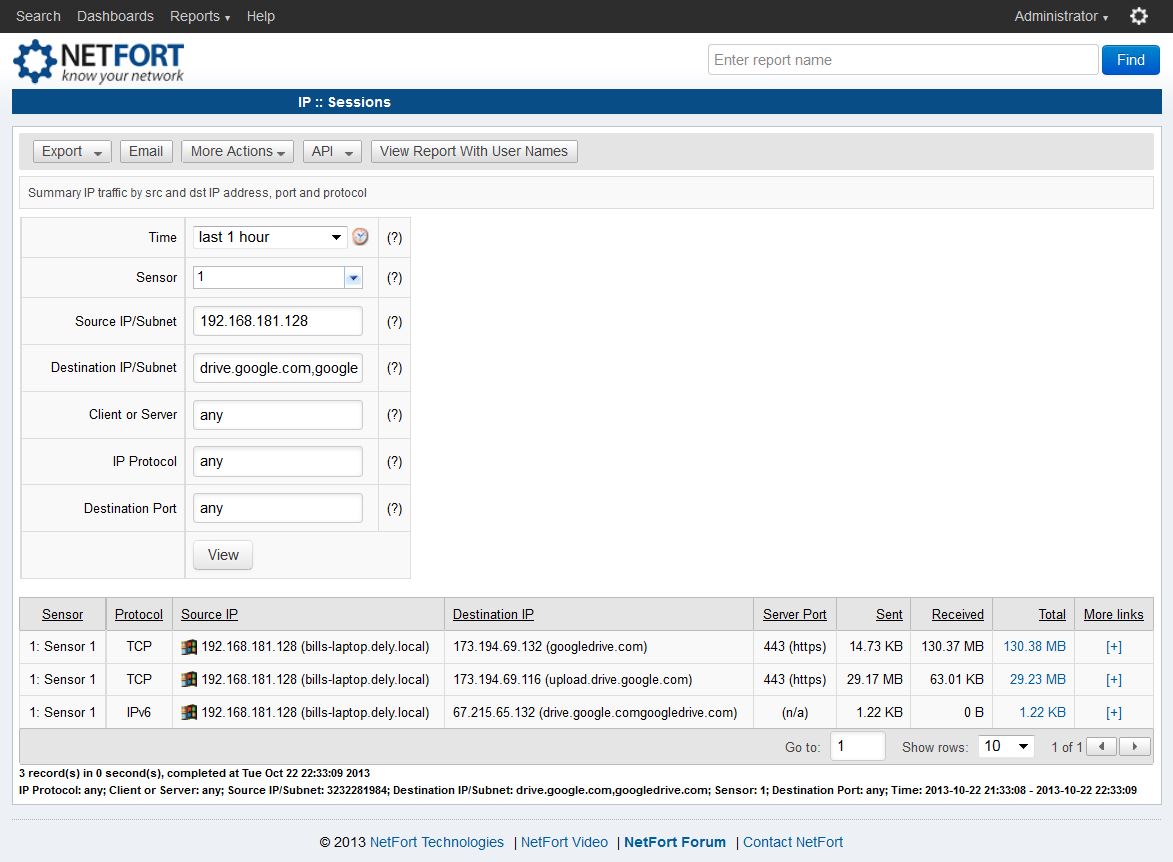This screenshot has height=862, width=1173.
Task: Open the Reports menu
Action: pos(200,16)
